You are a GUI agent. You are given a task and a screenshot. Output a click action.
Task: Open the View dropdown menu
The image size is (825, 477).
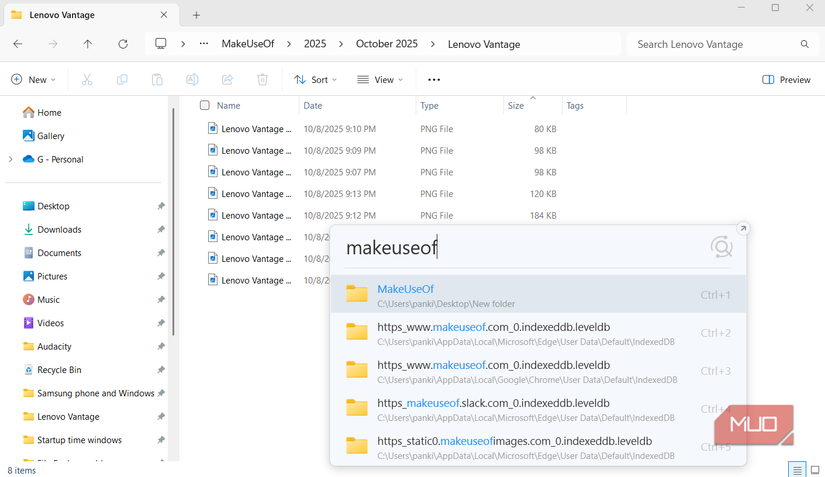380,79
